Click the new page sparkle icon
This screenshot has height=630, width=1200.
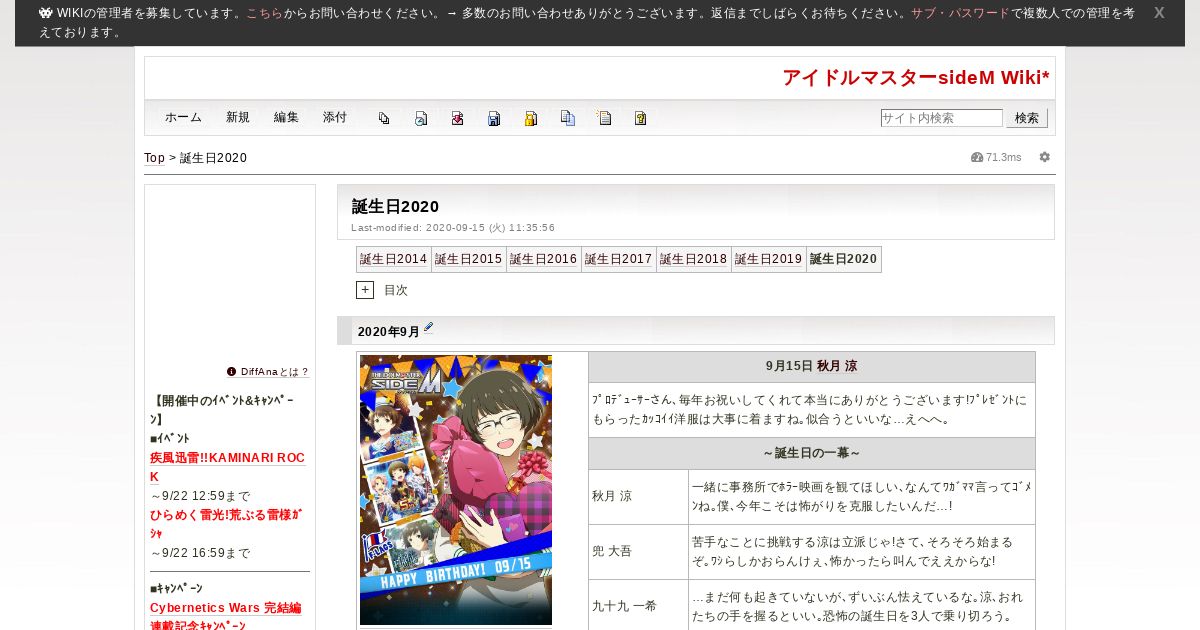[604, 118]
